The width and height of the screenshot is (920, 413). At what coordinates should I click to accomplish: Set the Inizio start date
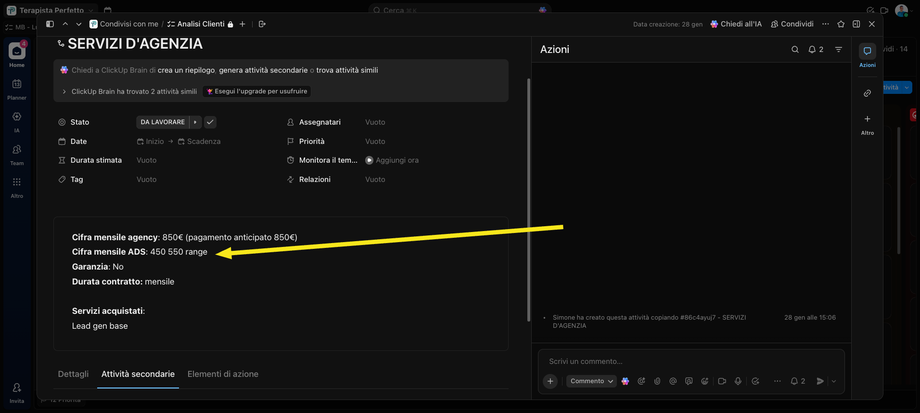[150, 141]
